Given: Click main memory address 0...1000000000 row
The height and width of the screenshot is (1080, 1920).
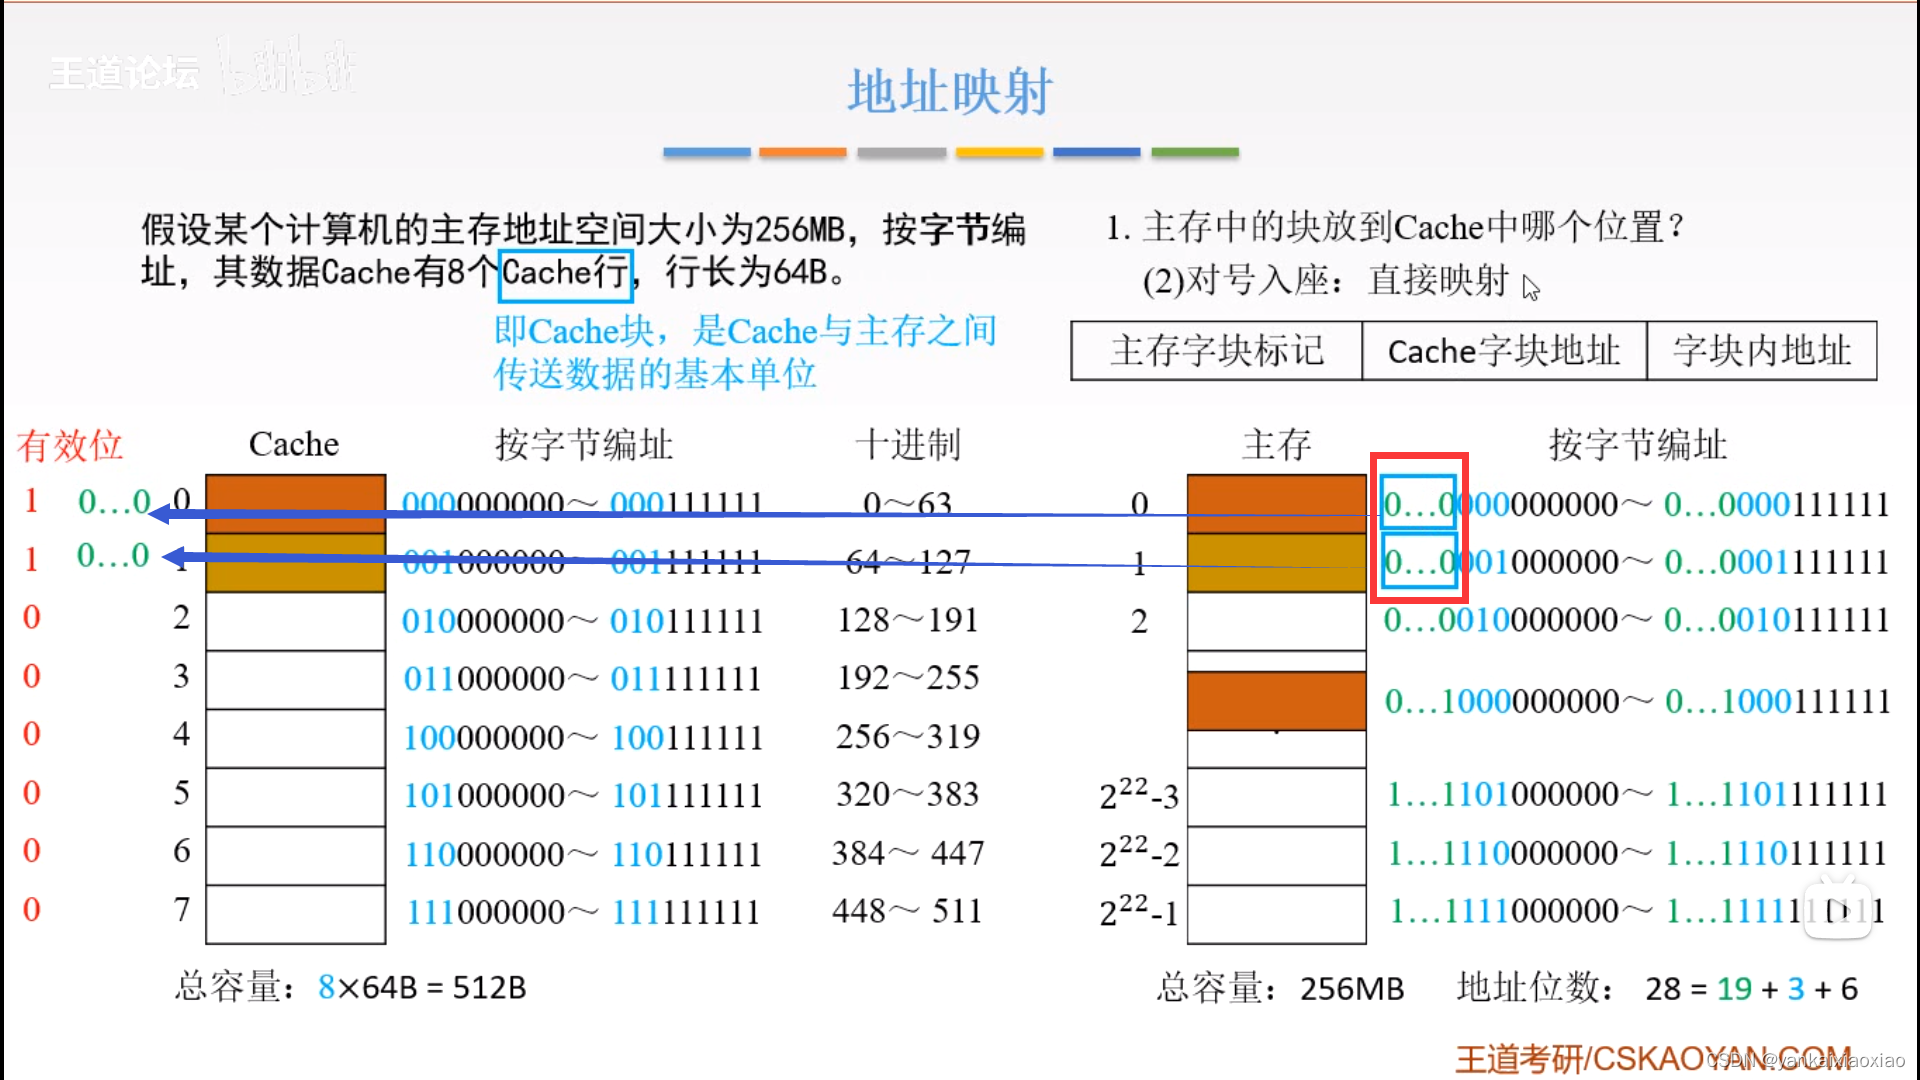Looking at the screenshot, I should [x=1637, y=702].
